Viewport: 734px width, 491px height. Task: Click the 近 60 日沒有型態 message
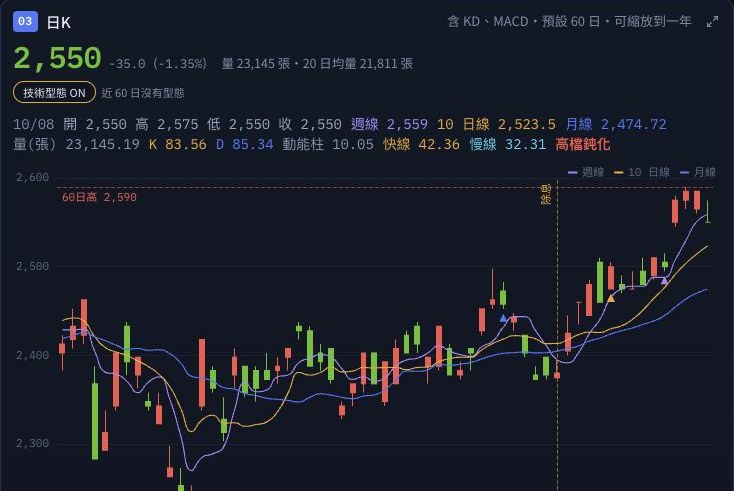tap(143, 93)
